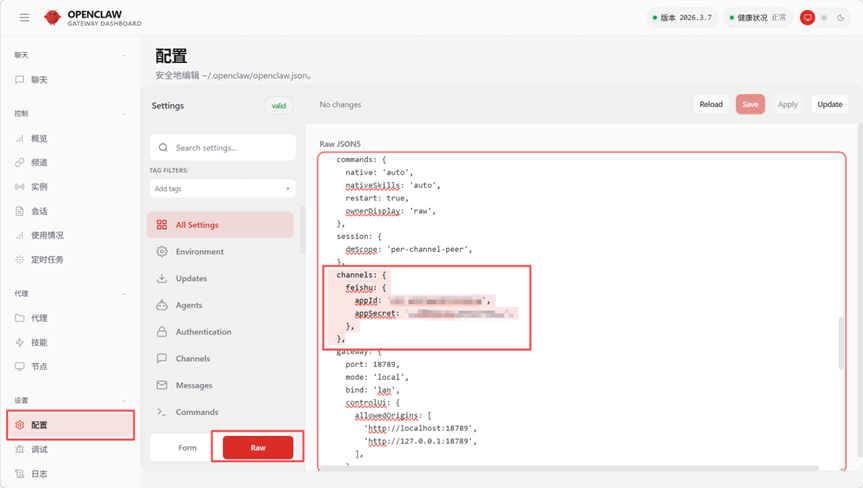This screenshot has height=488, width=863.
Task: Open 实例 instances in sidebar
Action: [x=70, y=187]
